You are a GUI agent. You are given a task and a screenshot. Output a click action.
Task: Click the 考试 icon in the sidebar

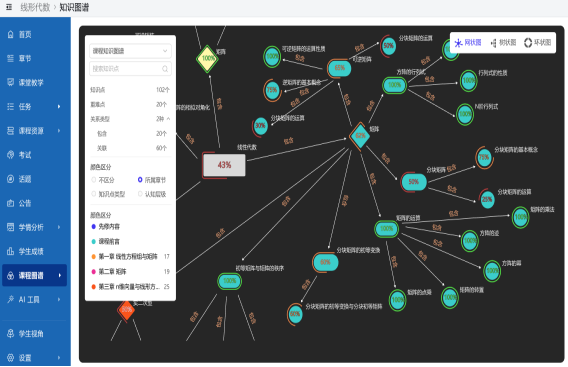tap(11, 155)
